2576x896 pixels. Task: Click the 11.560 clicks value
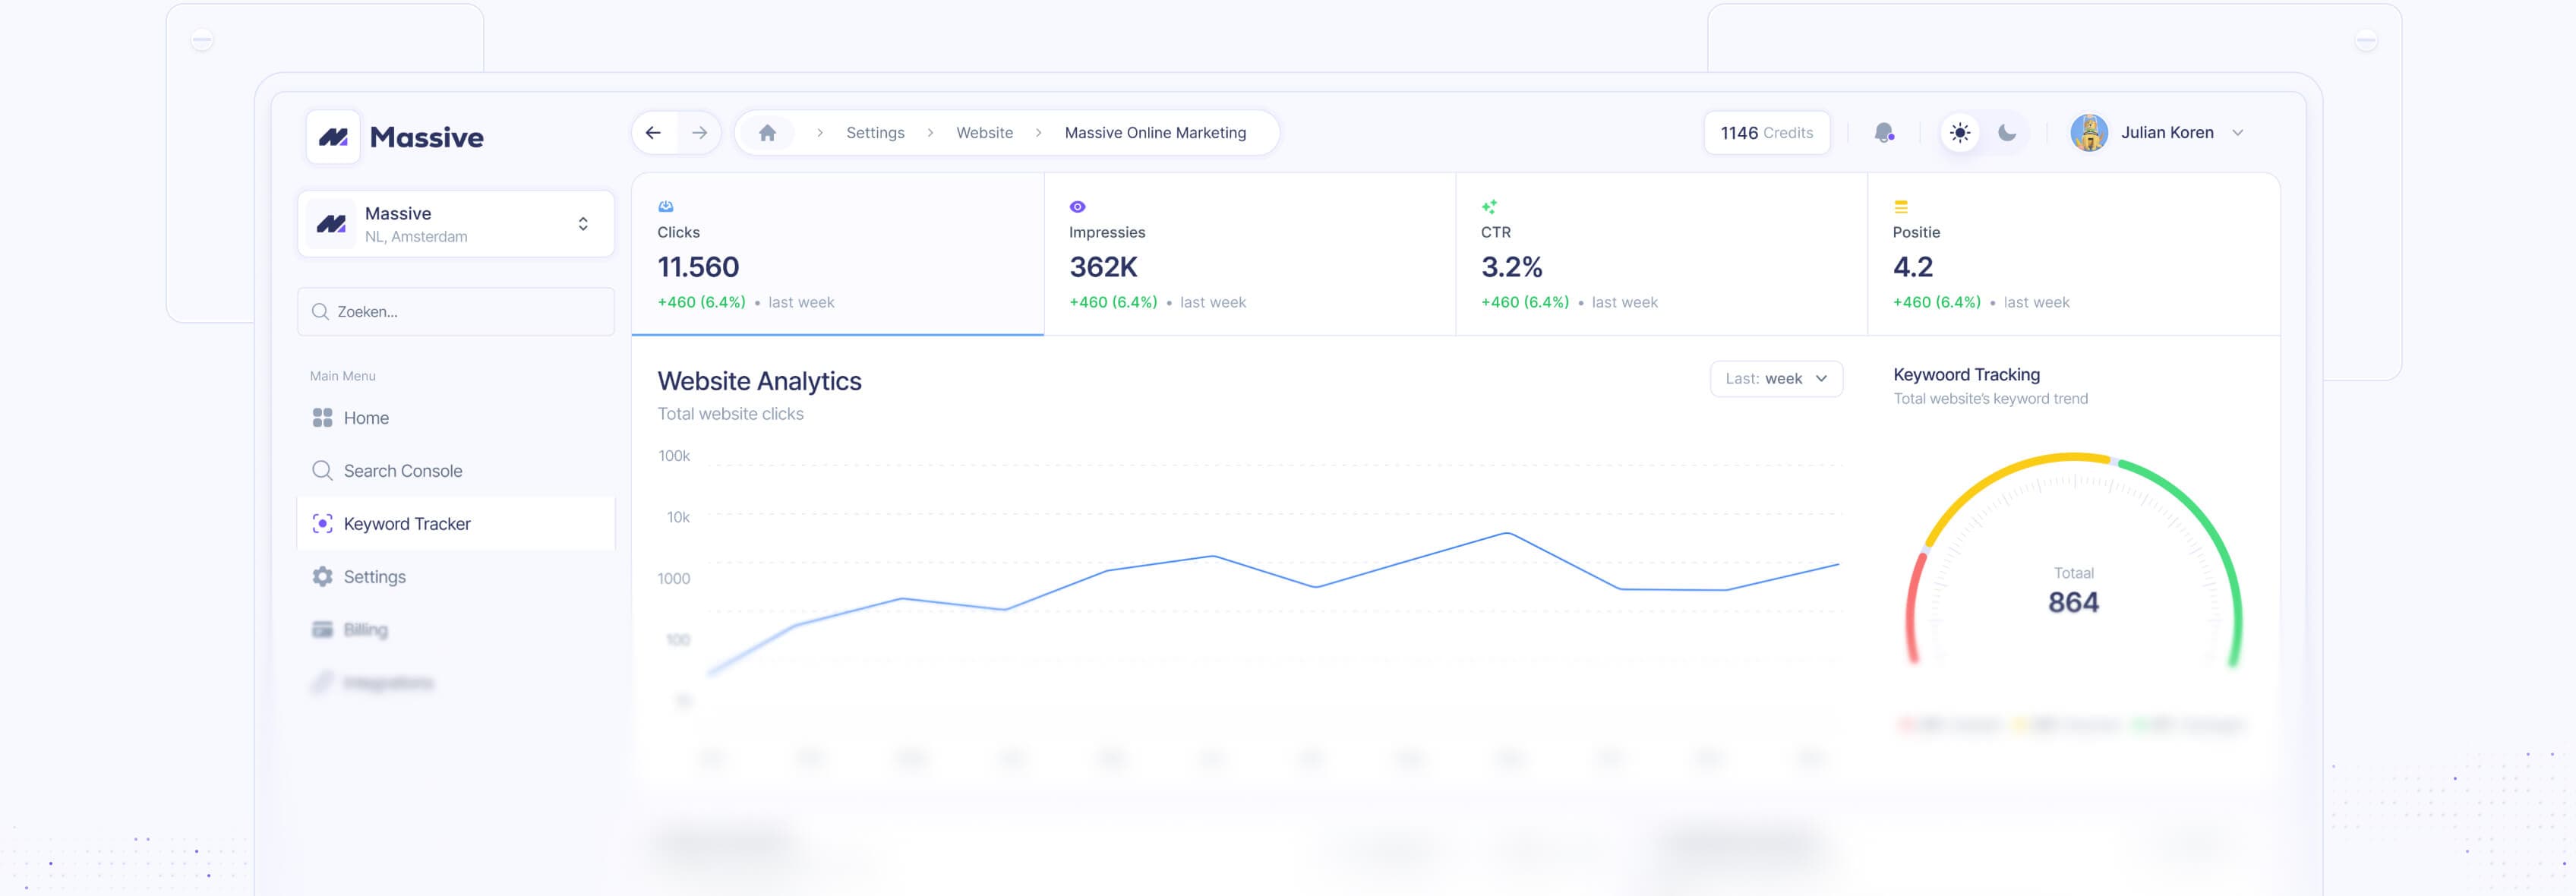click(x=698, y=267)
